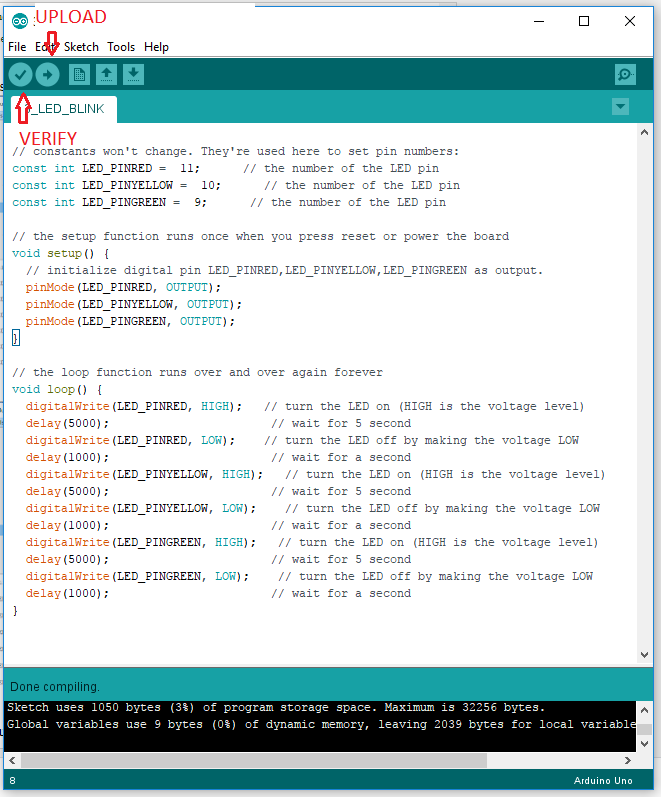Screen dimensions: 661x797
Task: Click the Verify checkmark button
Action: pyautogui.click(x=20, y=75)
